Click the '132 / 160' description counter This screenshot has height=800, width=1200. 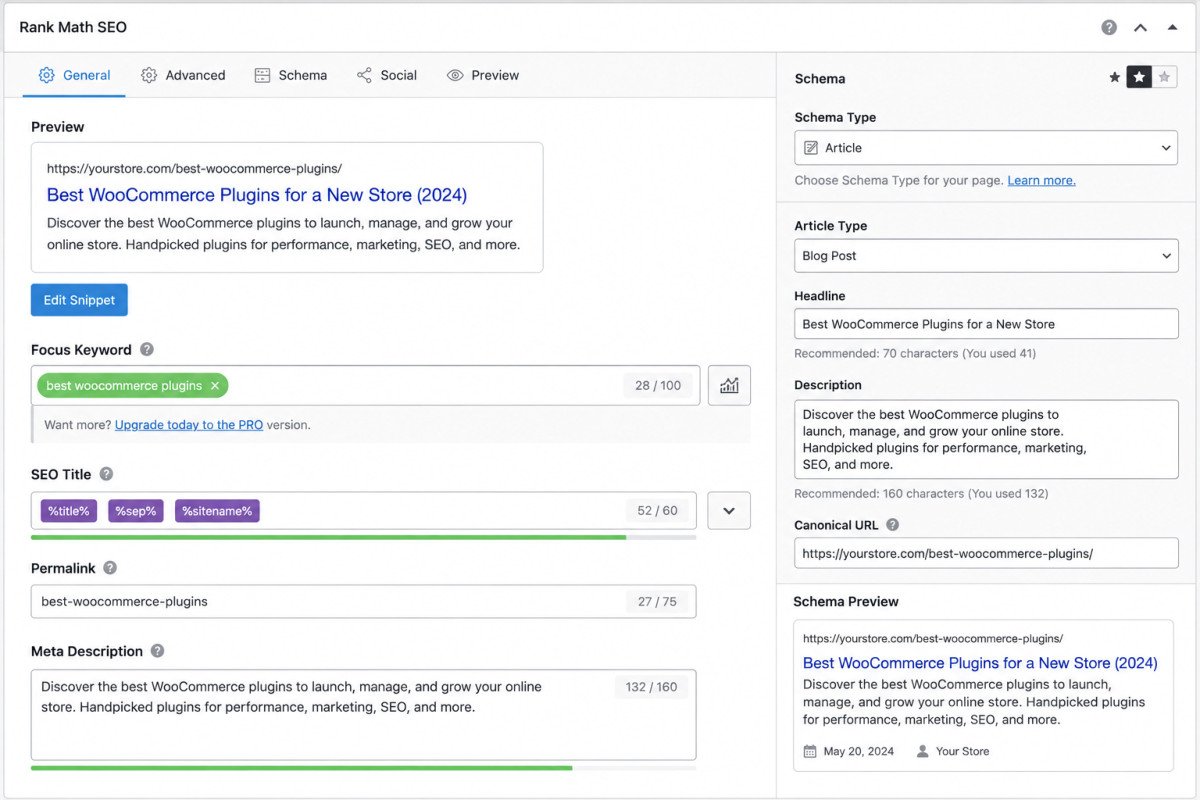point(651,687)
